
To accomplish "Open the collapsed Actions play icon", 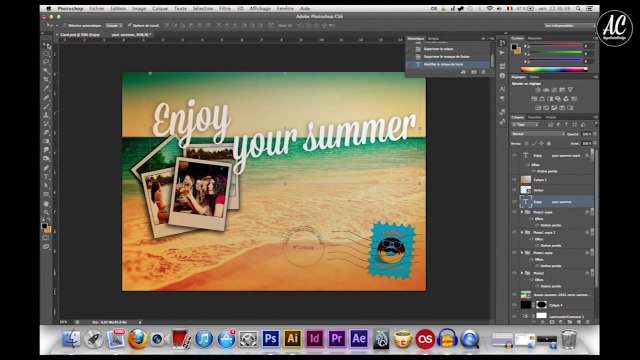I will tap(502, 53).
